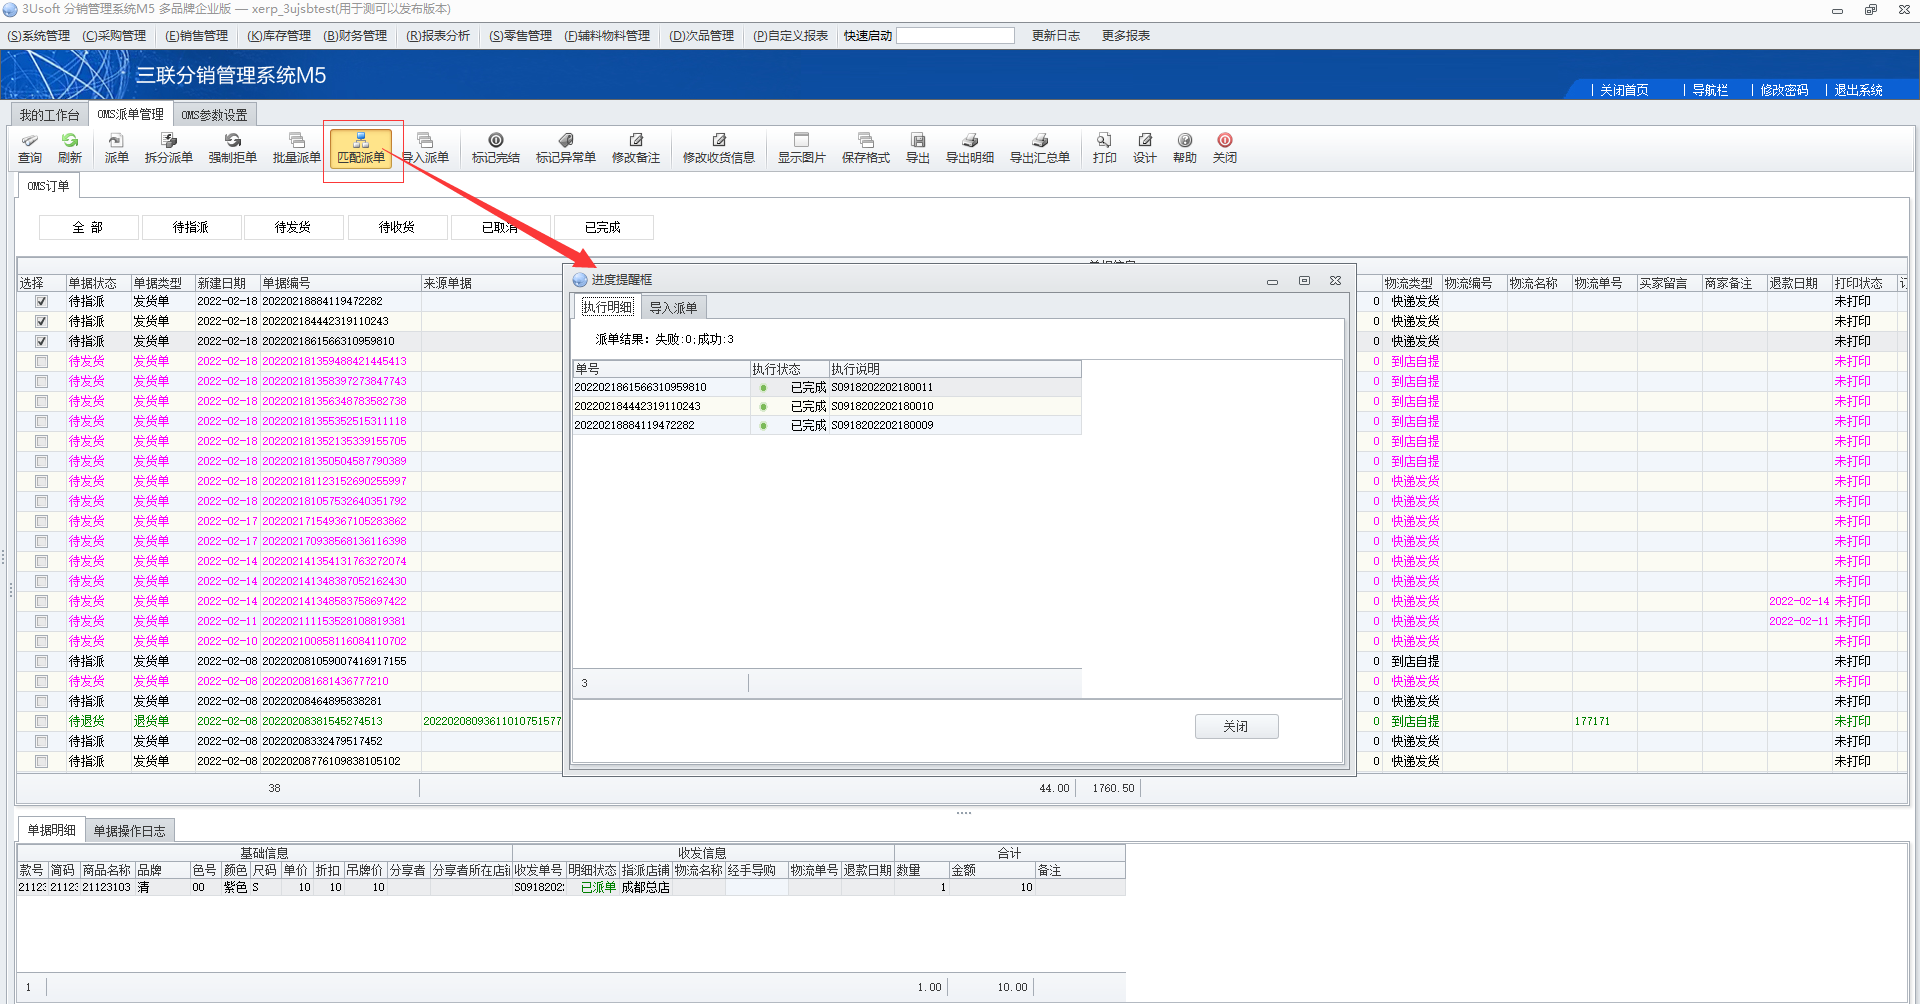1920x1004 pixels.
Task: Check order ending 90074169 17155 checkbox
Action: (x=41, y=661)
